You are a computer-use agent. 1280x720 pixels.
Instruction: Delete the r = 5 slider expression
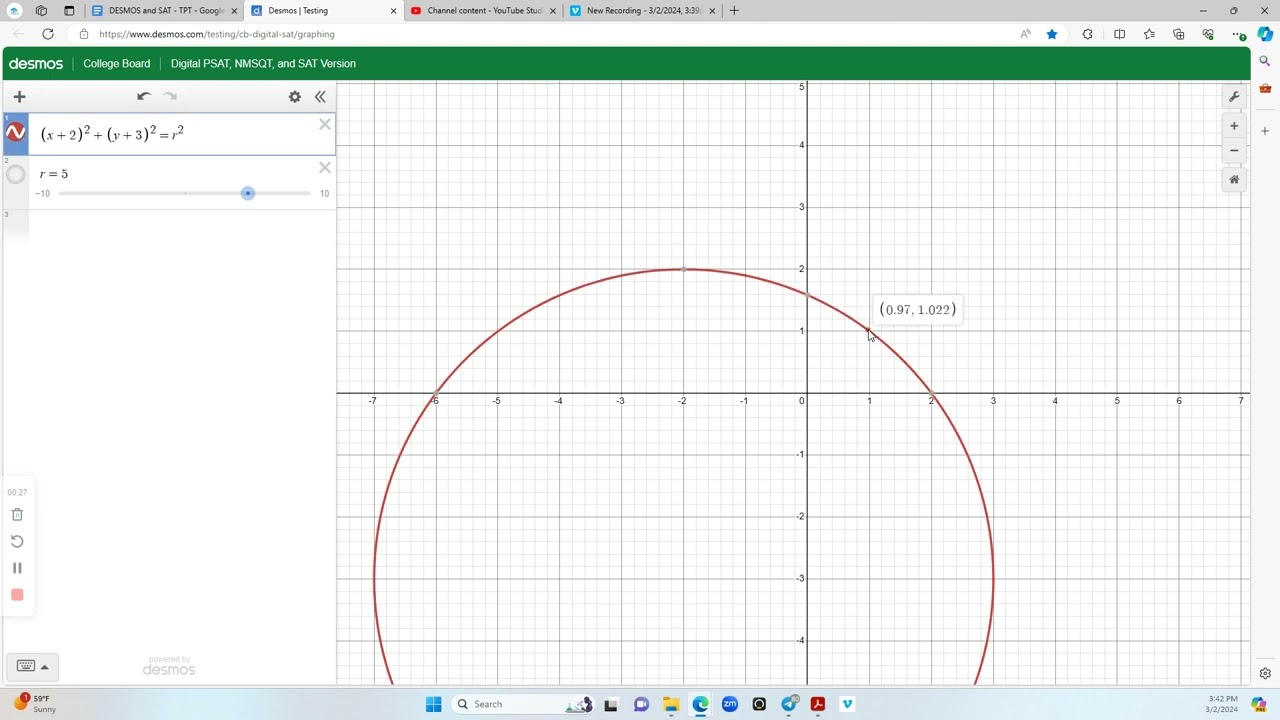pyautogui.click(x=325, y=167)
